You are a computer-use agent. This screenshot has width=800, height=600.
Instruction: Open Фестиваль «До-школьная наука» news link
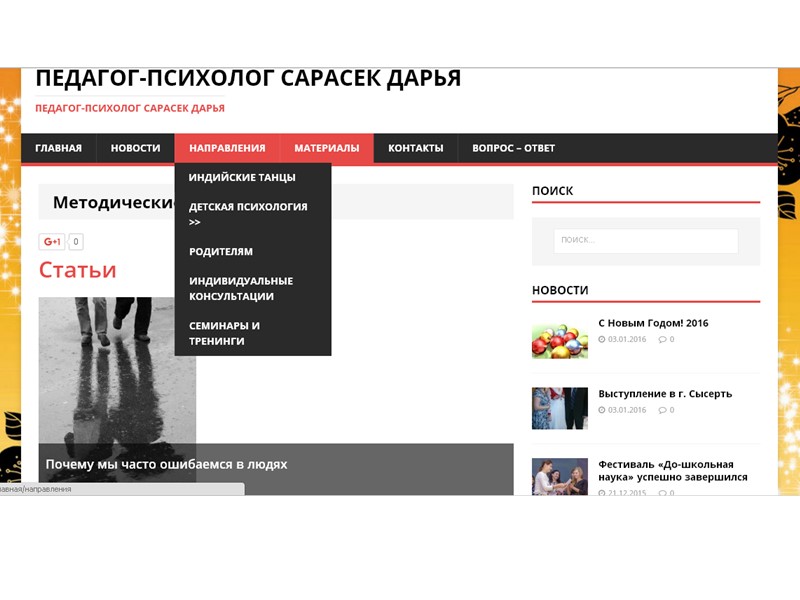click(672, 471)
